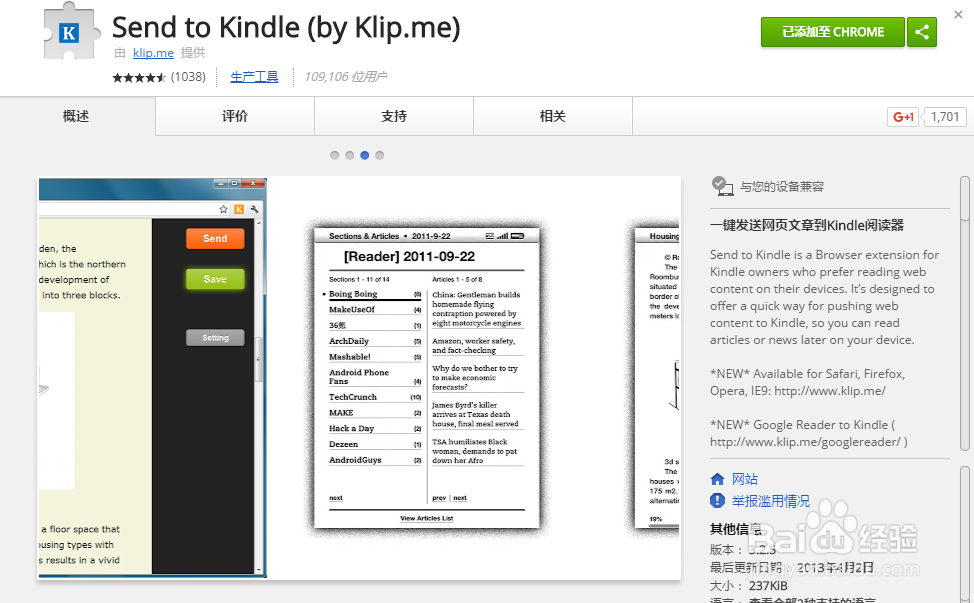Click the 大小: 237KiB text

point(749,586)
